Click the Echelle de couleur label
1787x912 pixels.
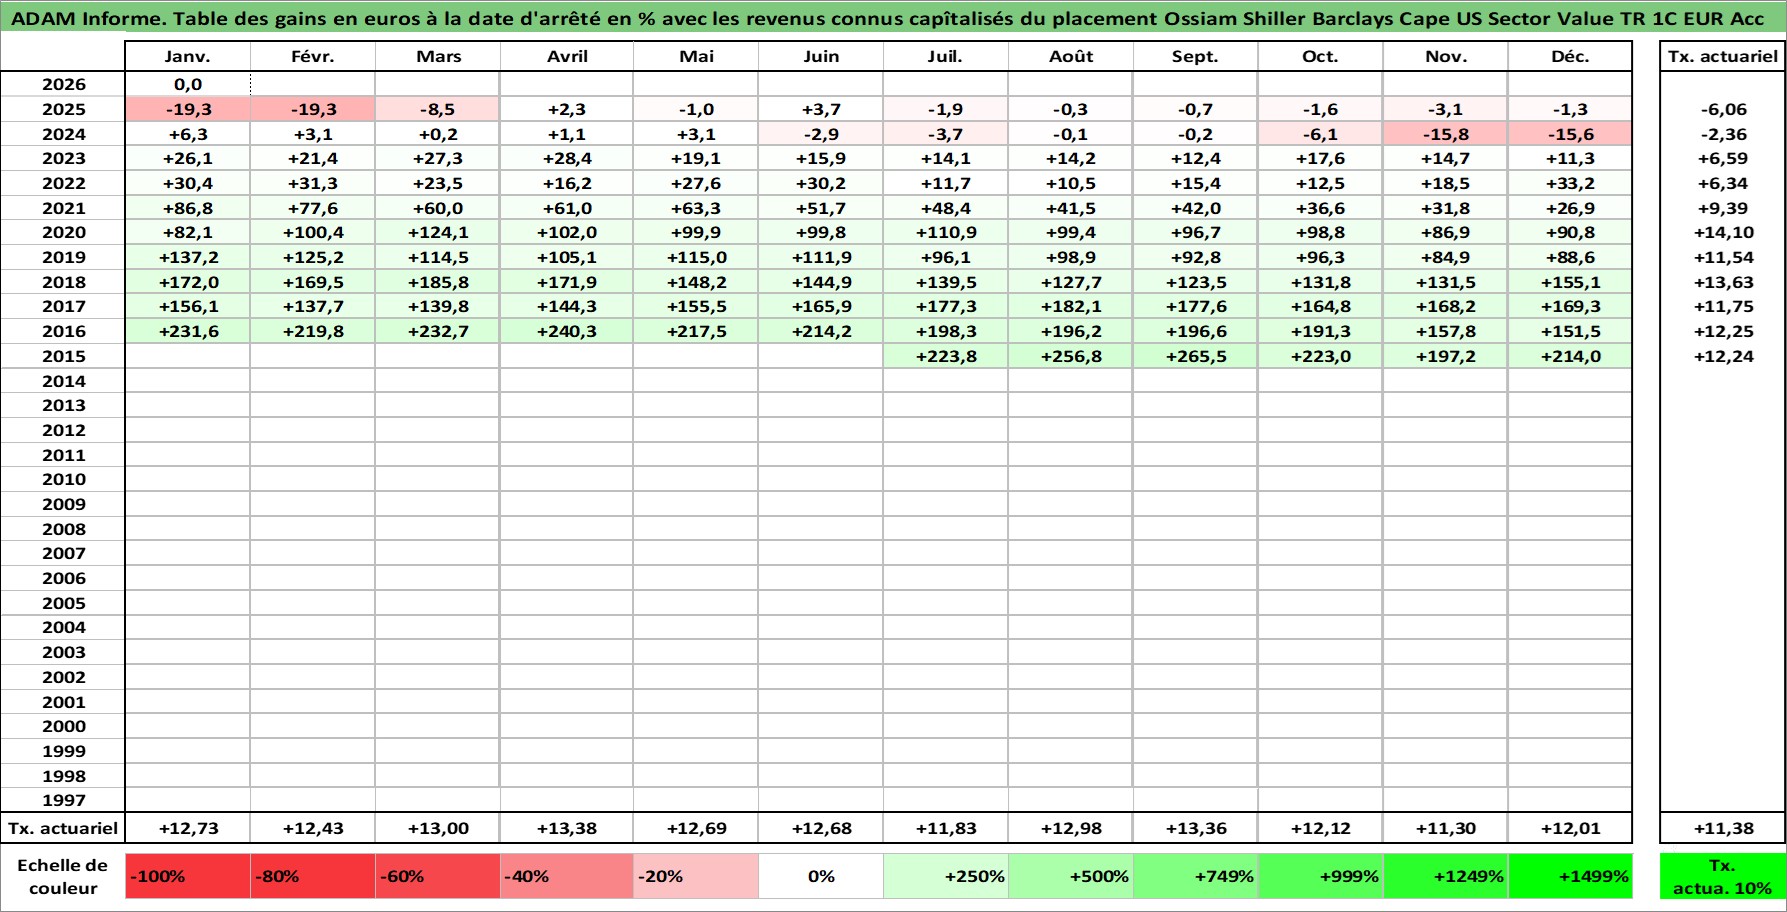click(63, 876)
